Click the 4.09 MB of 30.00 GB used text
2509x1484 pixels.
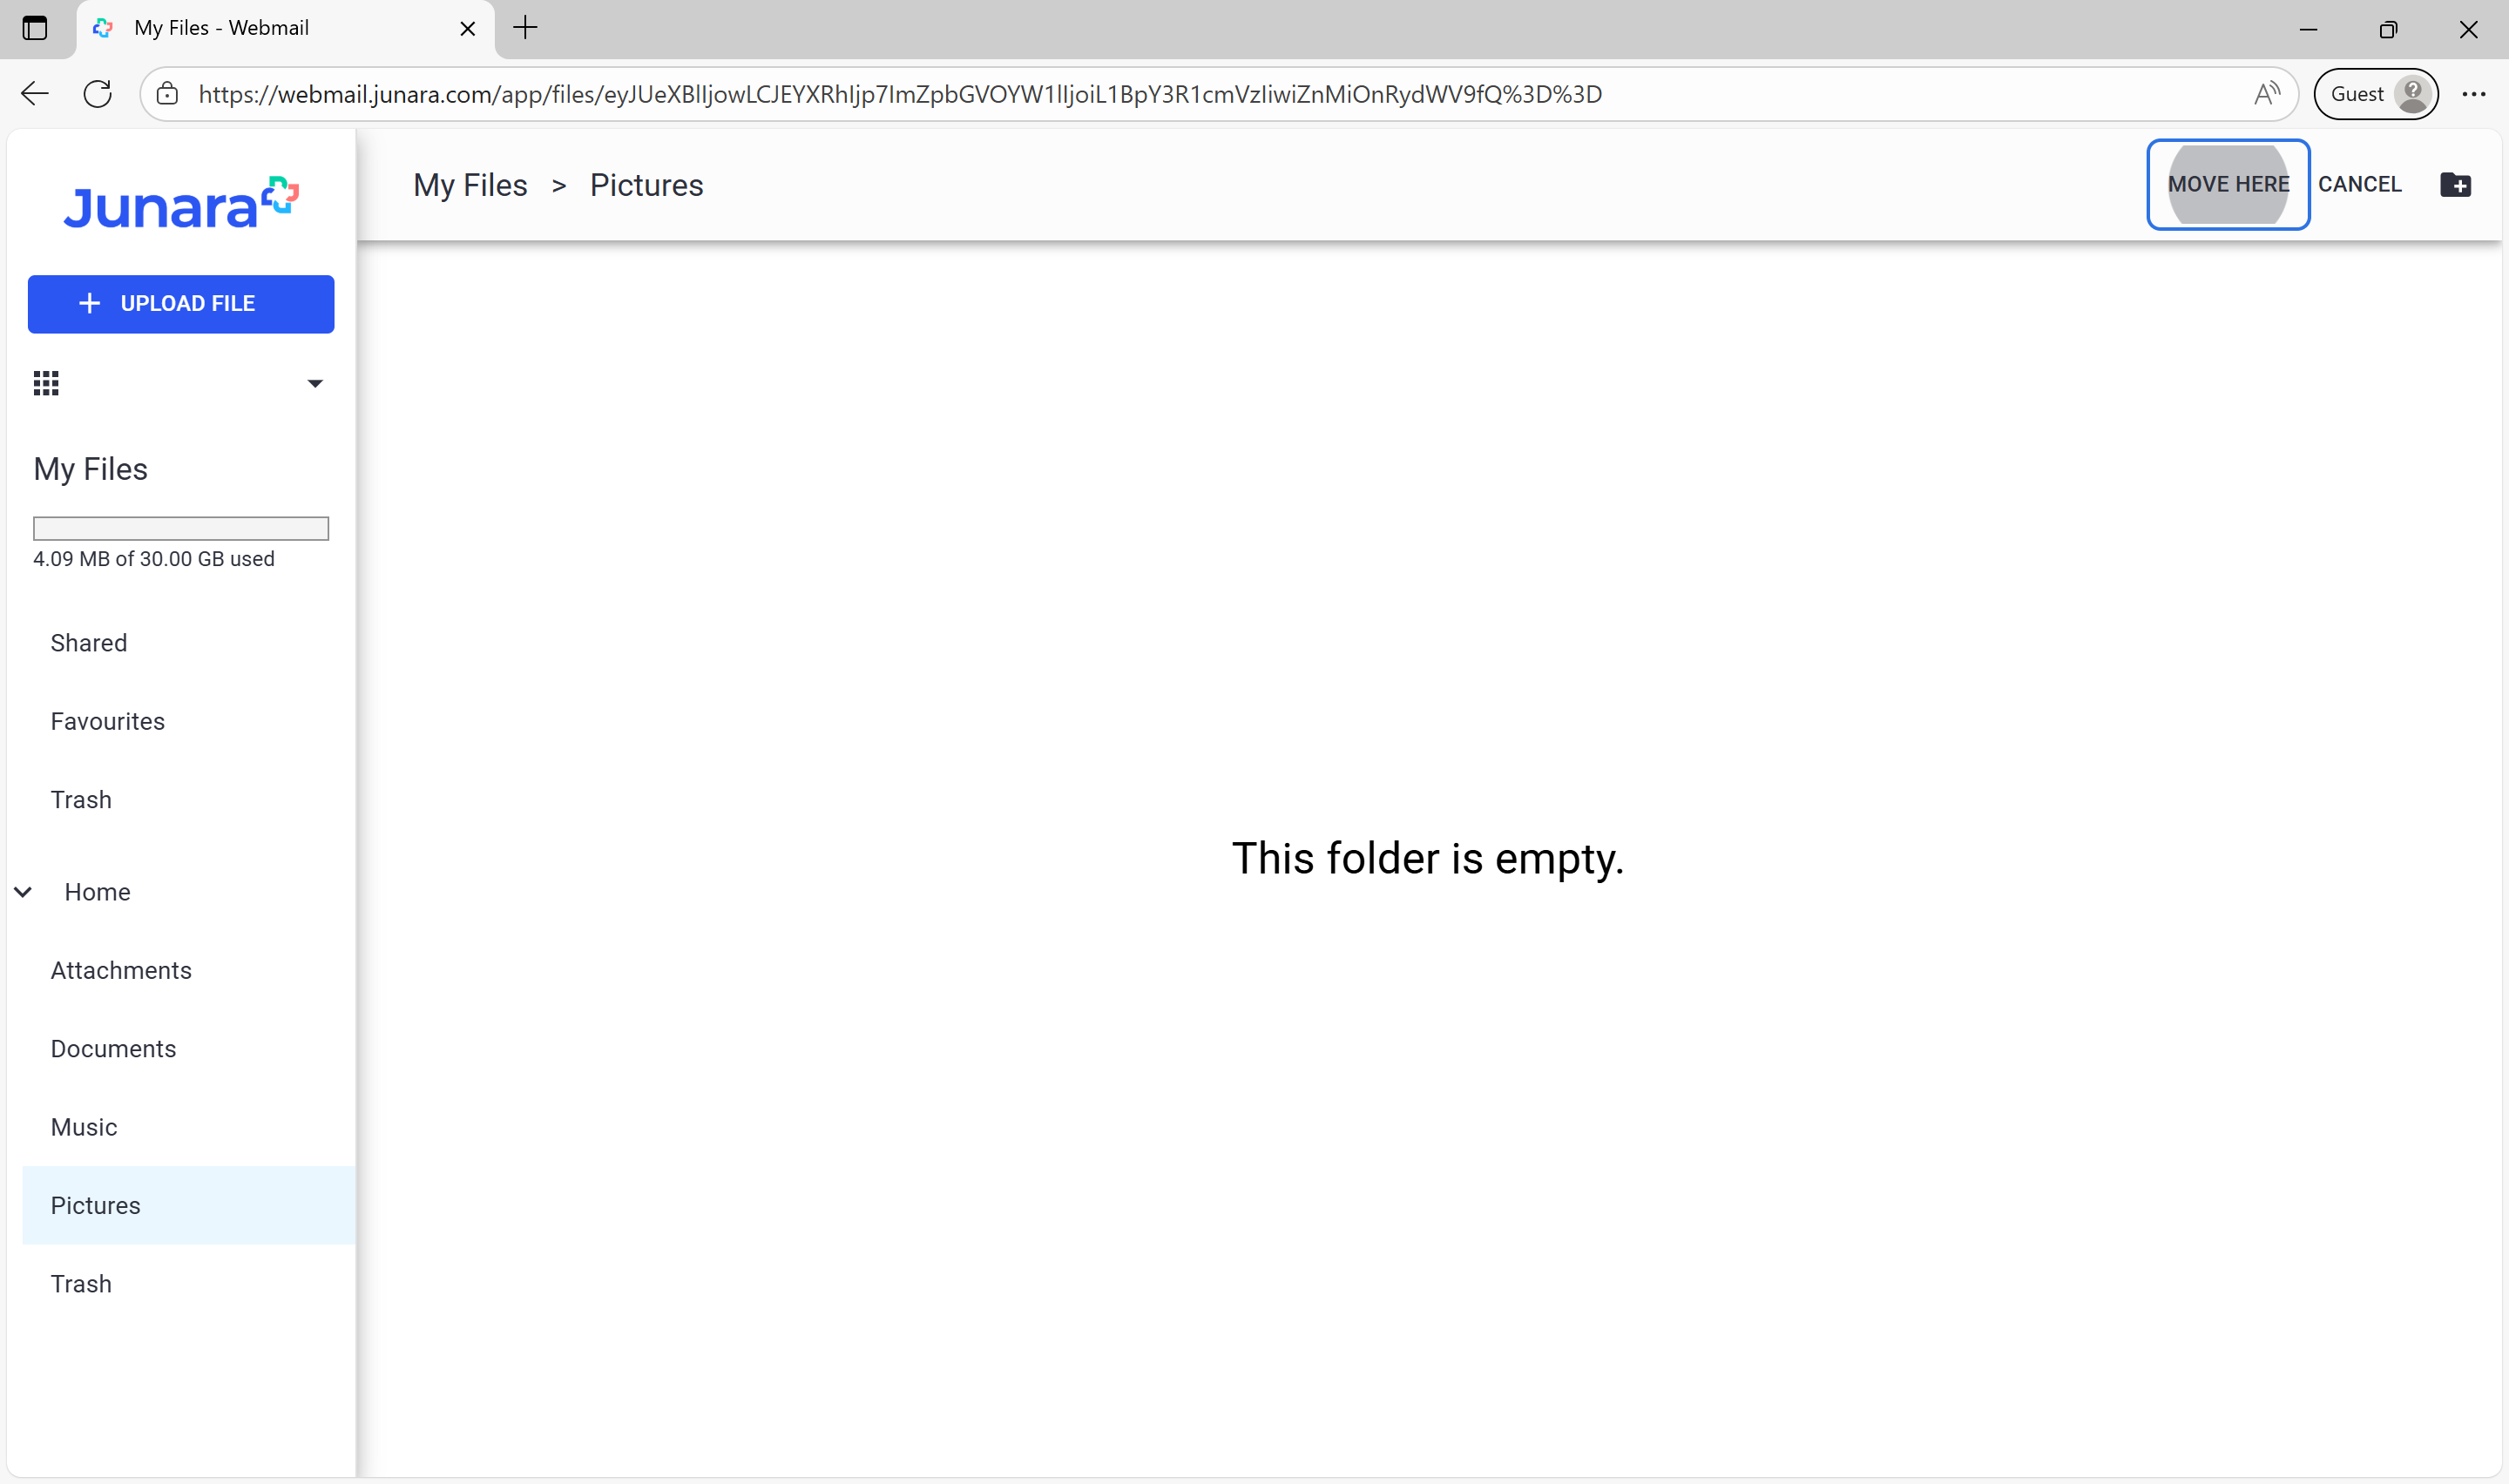[x=154, y=559]
